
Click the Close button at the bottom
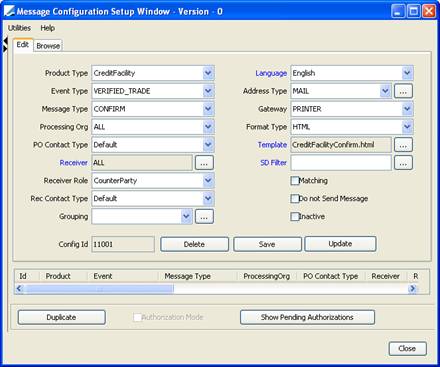(x=407, y=349)
